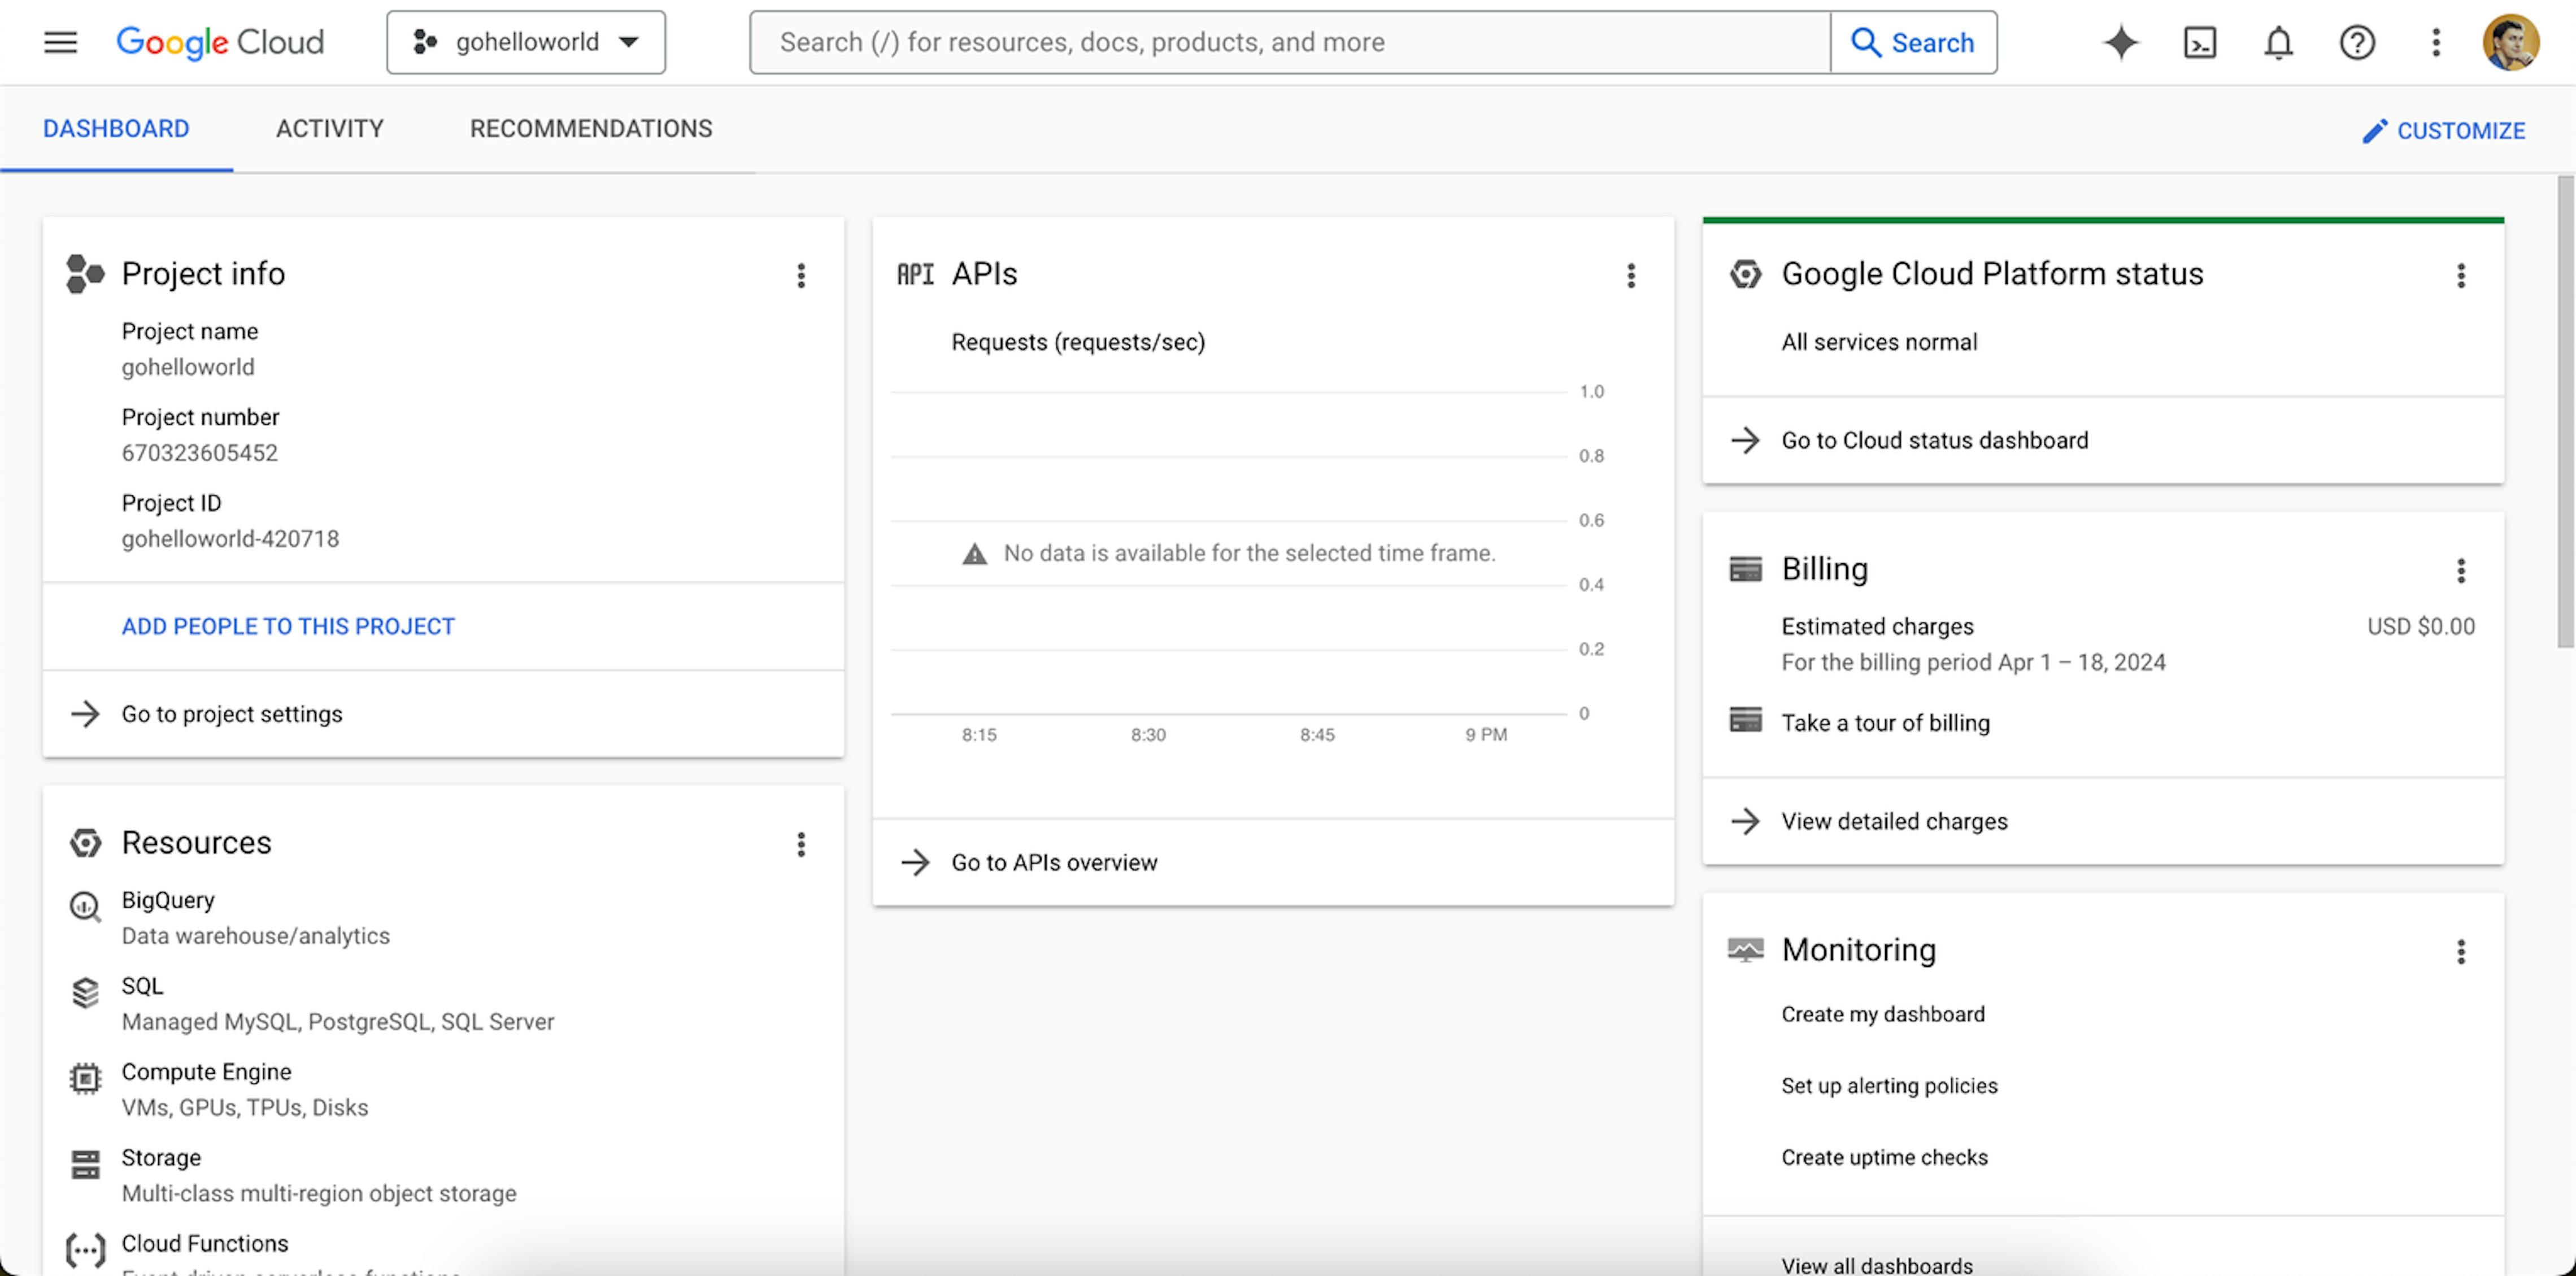The width and height of the screenshot is (2576, 1276).
Task: Switch to the Dashboard tab
Action: point(116,129)
